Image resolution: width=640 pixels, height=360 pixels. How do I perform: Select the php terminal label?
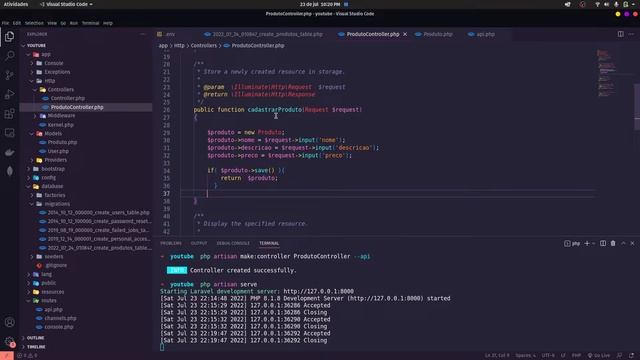coord(572,243)
